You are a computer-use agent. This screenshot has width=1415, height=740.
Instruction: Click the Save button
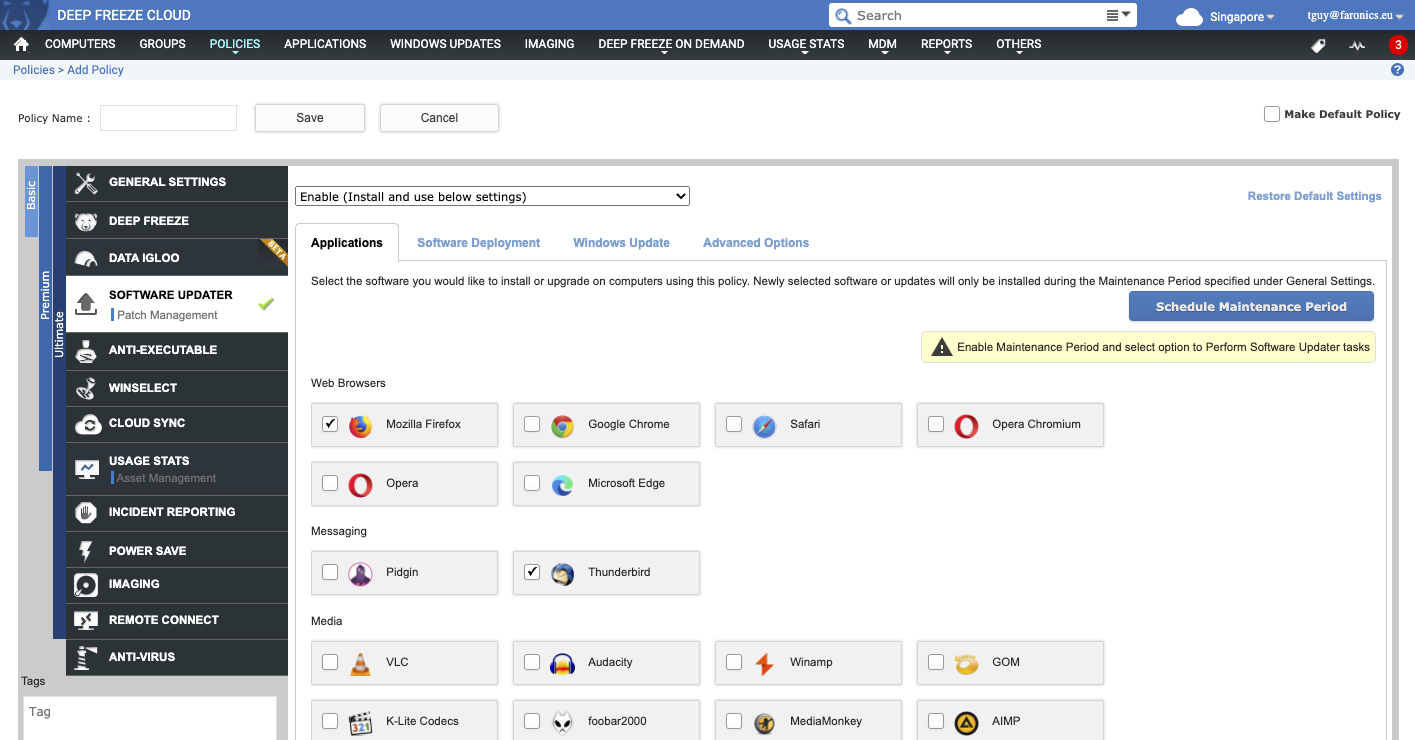click(x=310, y=118)
